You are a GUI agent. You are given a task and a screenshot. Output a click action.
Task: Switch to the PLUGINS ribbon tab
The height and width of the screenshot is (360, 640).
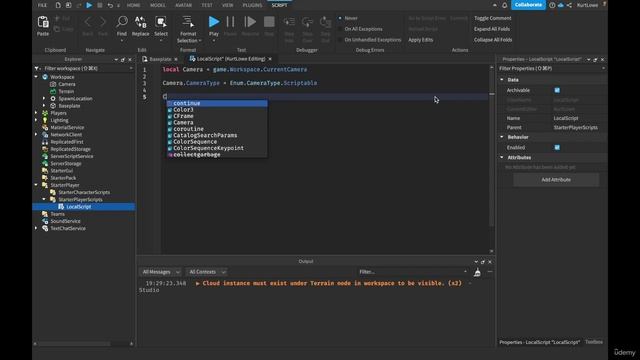click(252, 5)
